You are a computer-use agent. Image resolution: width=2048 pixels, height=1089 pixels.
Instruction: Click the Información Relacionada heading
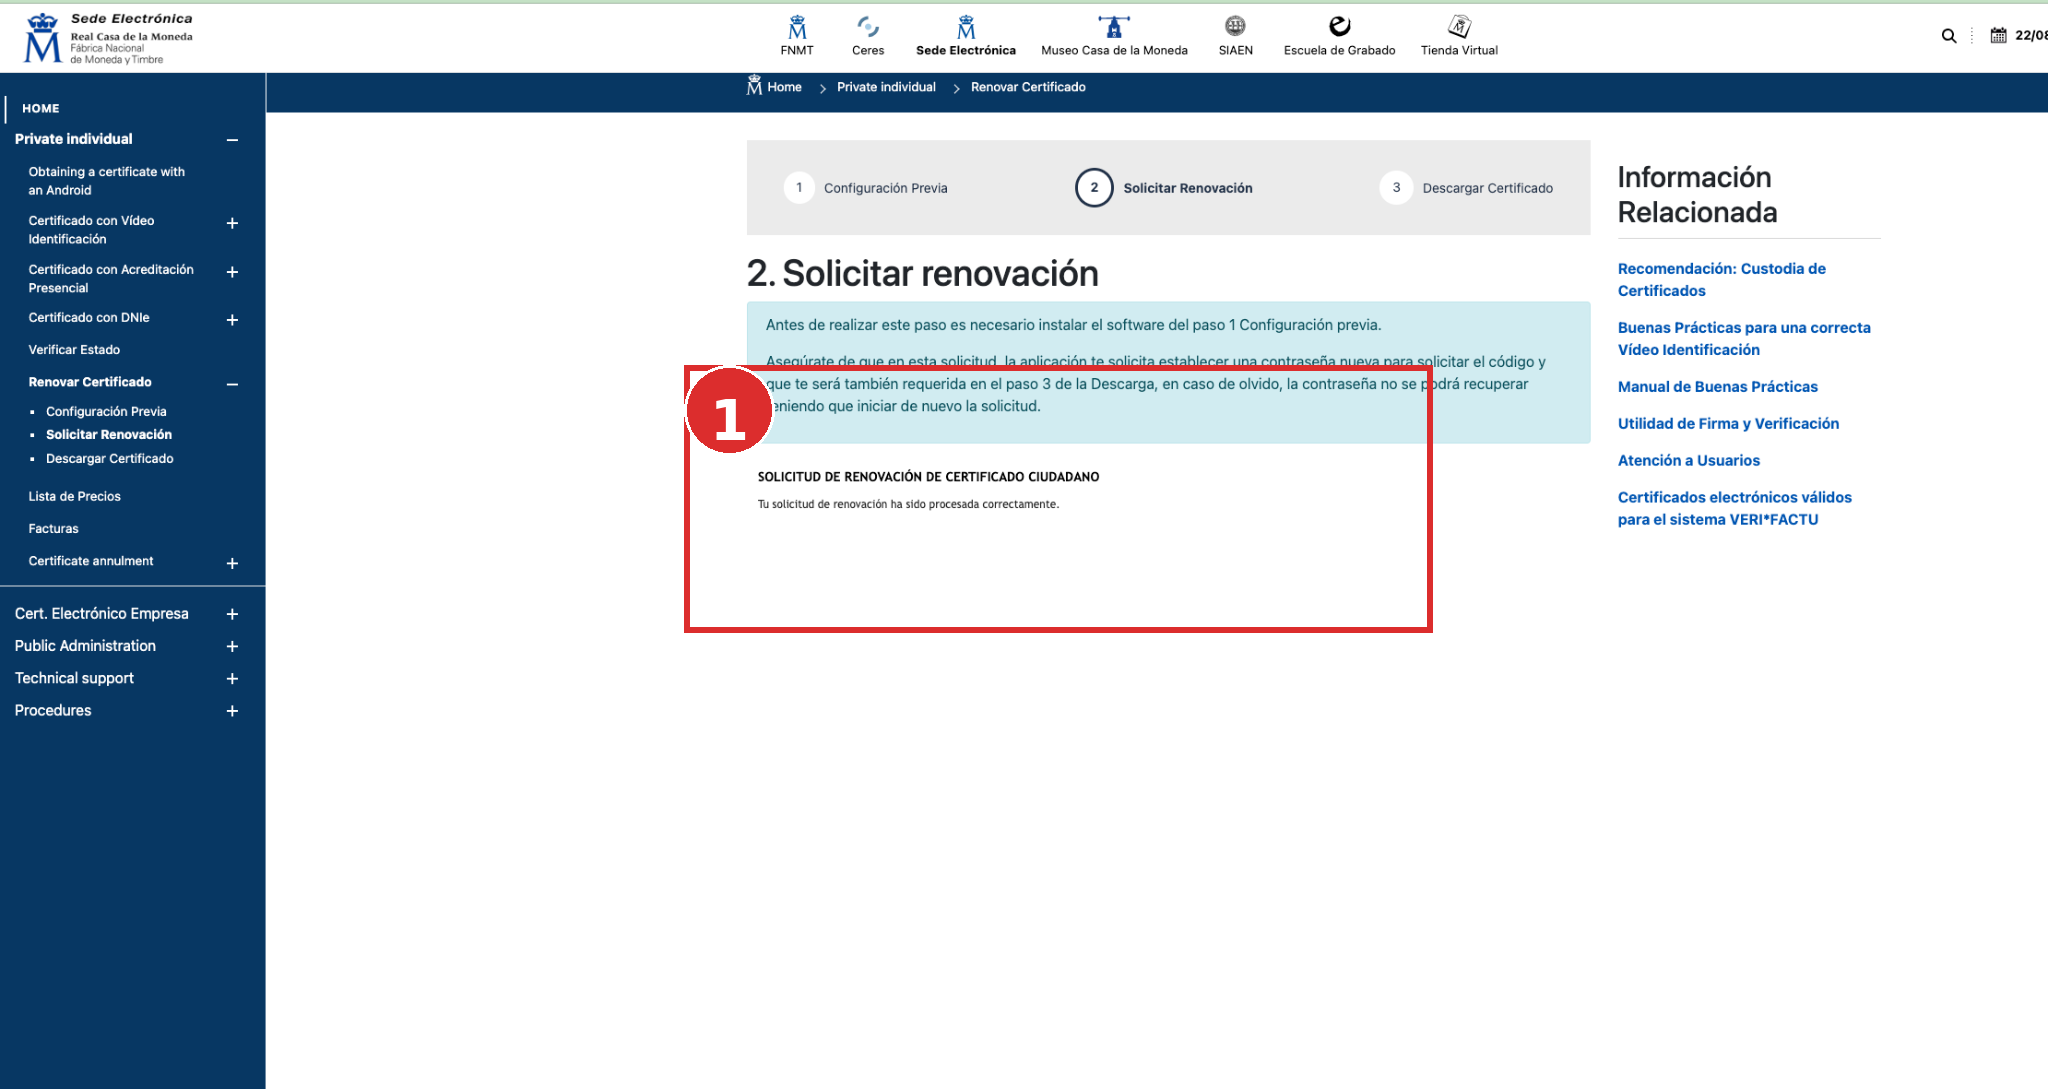tap(1697, 195)
